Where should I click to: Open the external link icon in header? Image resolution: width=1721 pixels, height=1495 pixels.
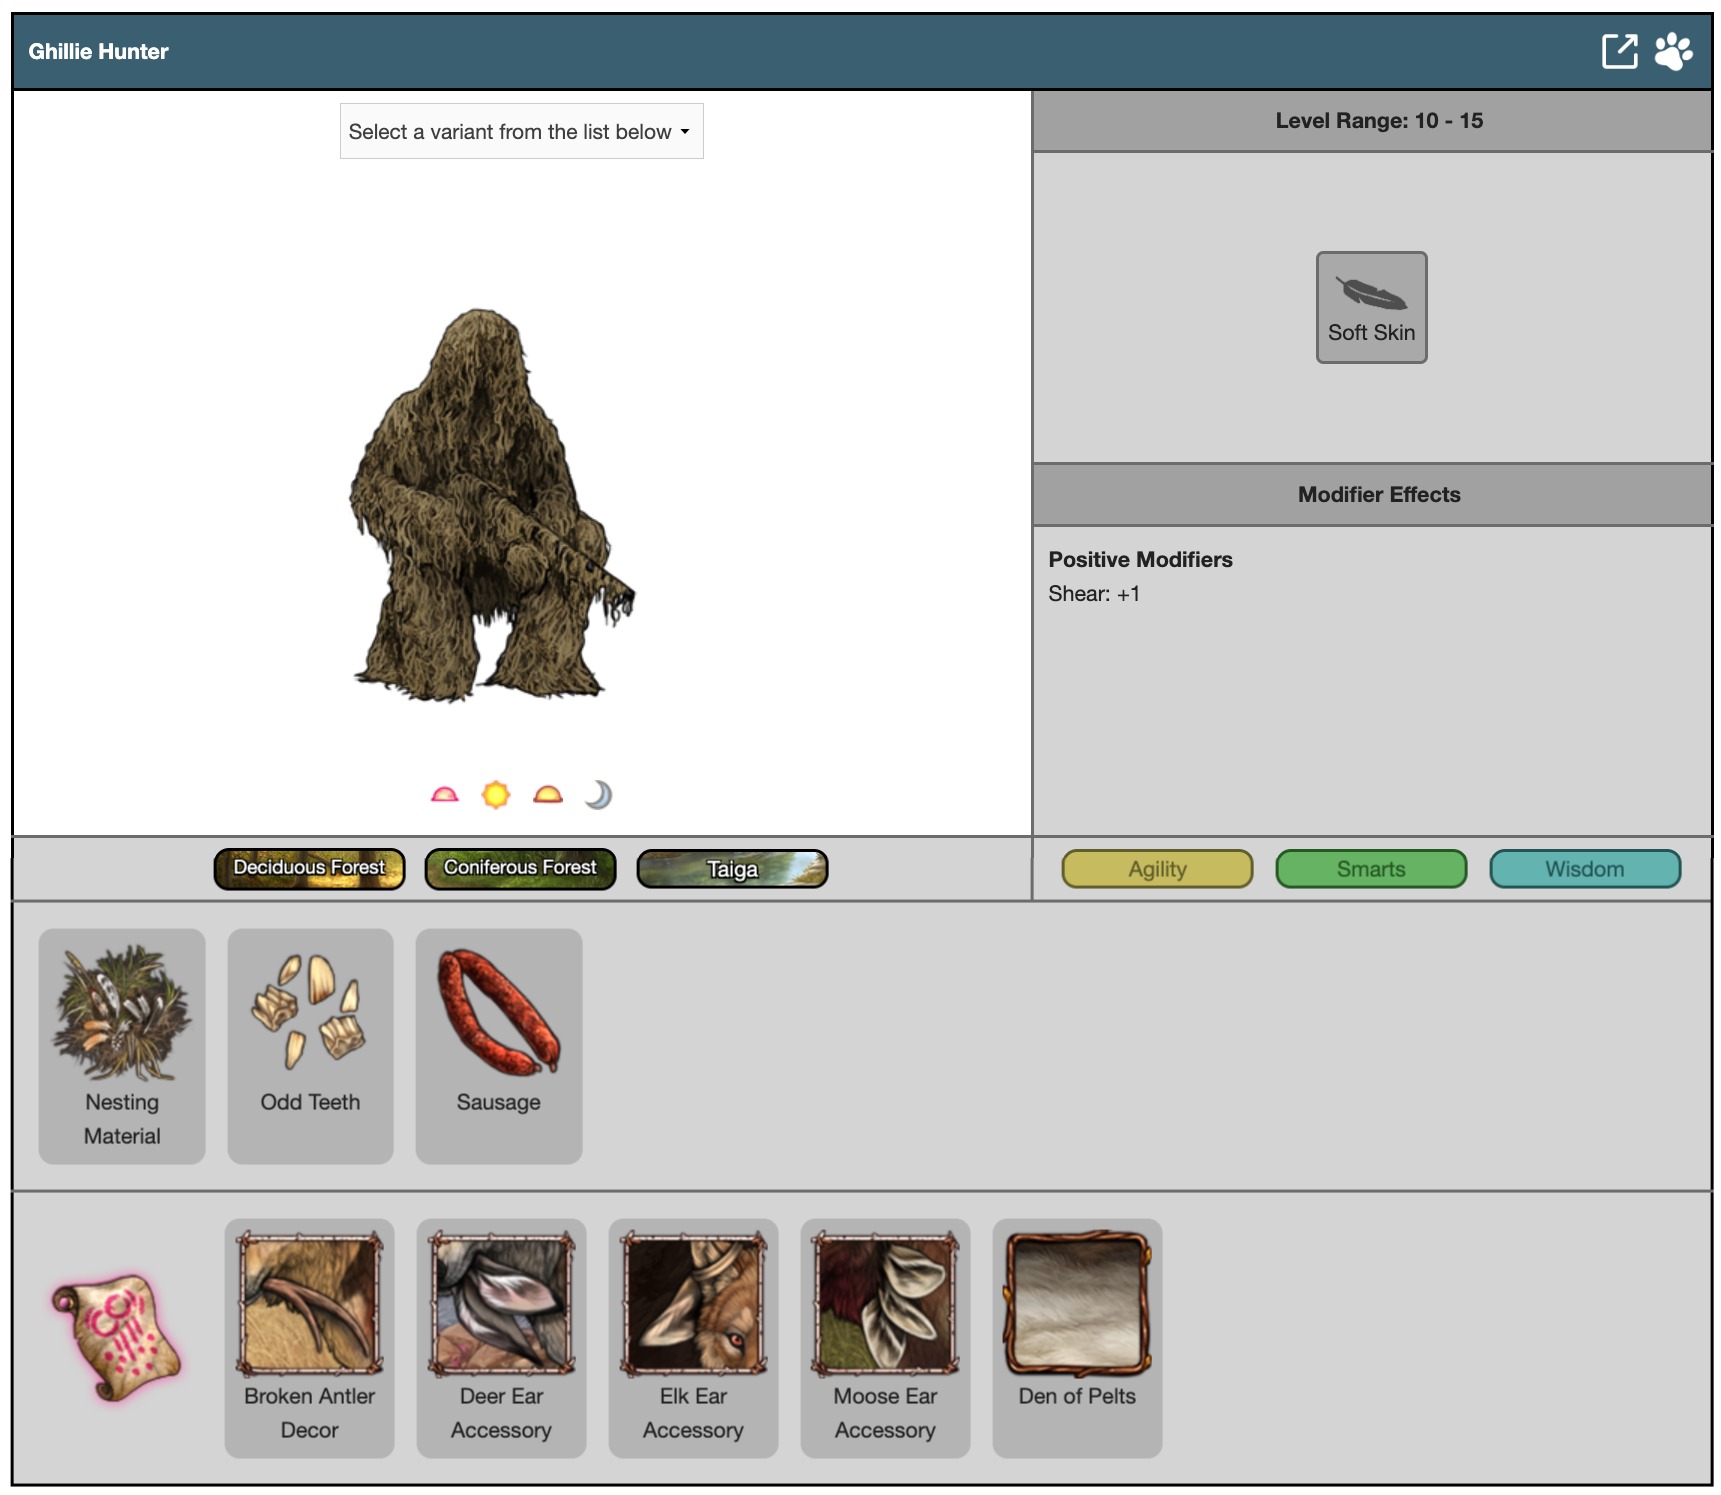click(1619, 51)
